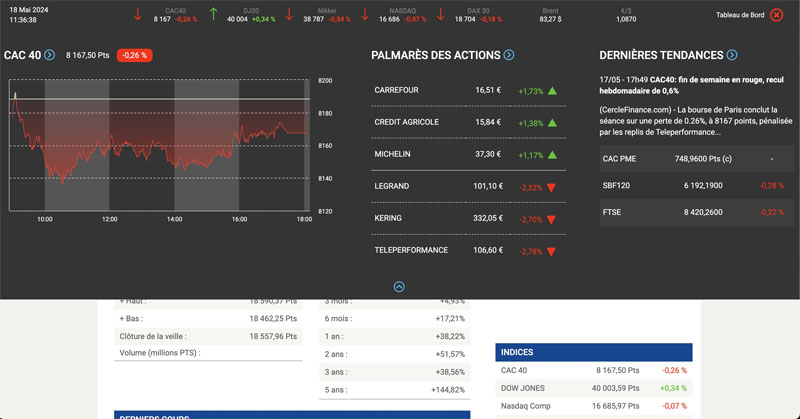Screen dimensions: 800x419
Task: Click the PALMARÈS DES ACTIONS heading
Action: click(x=436, y=55)
